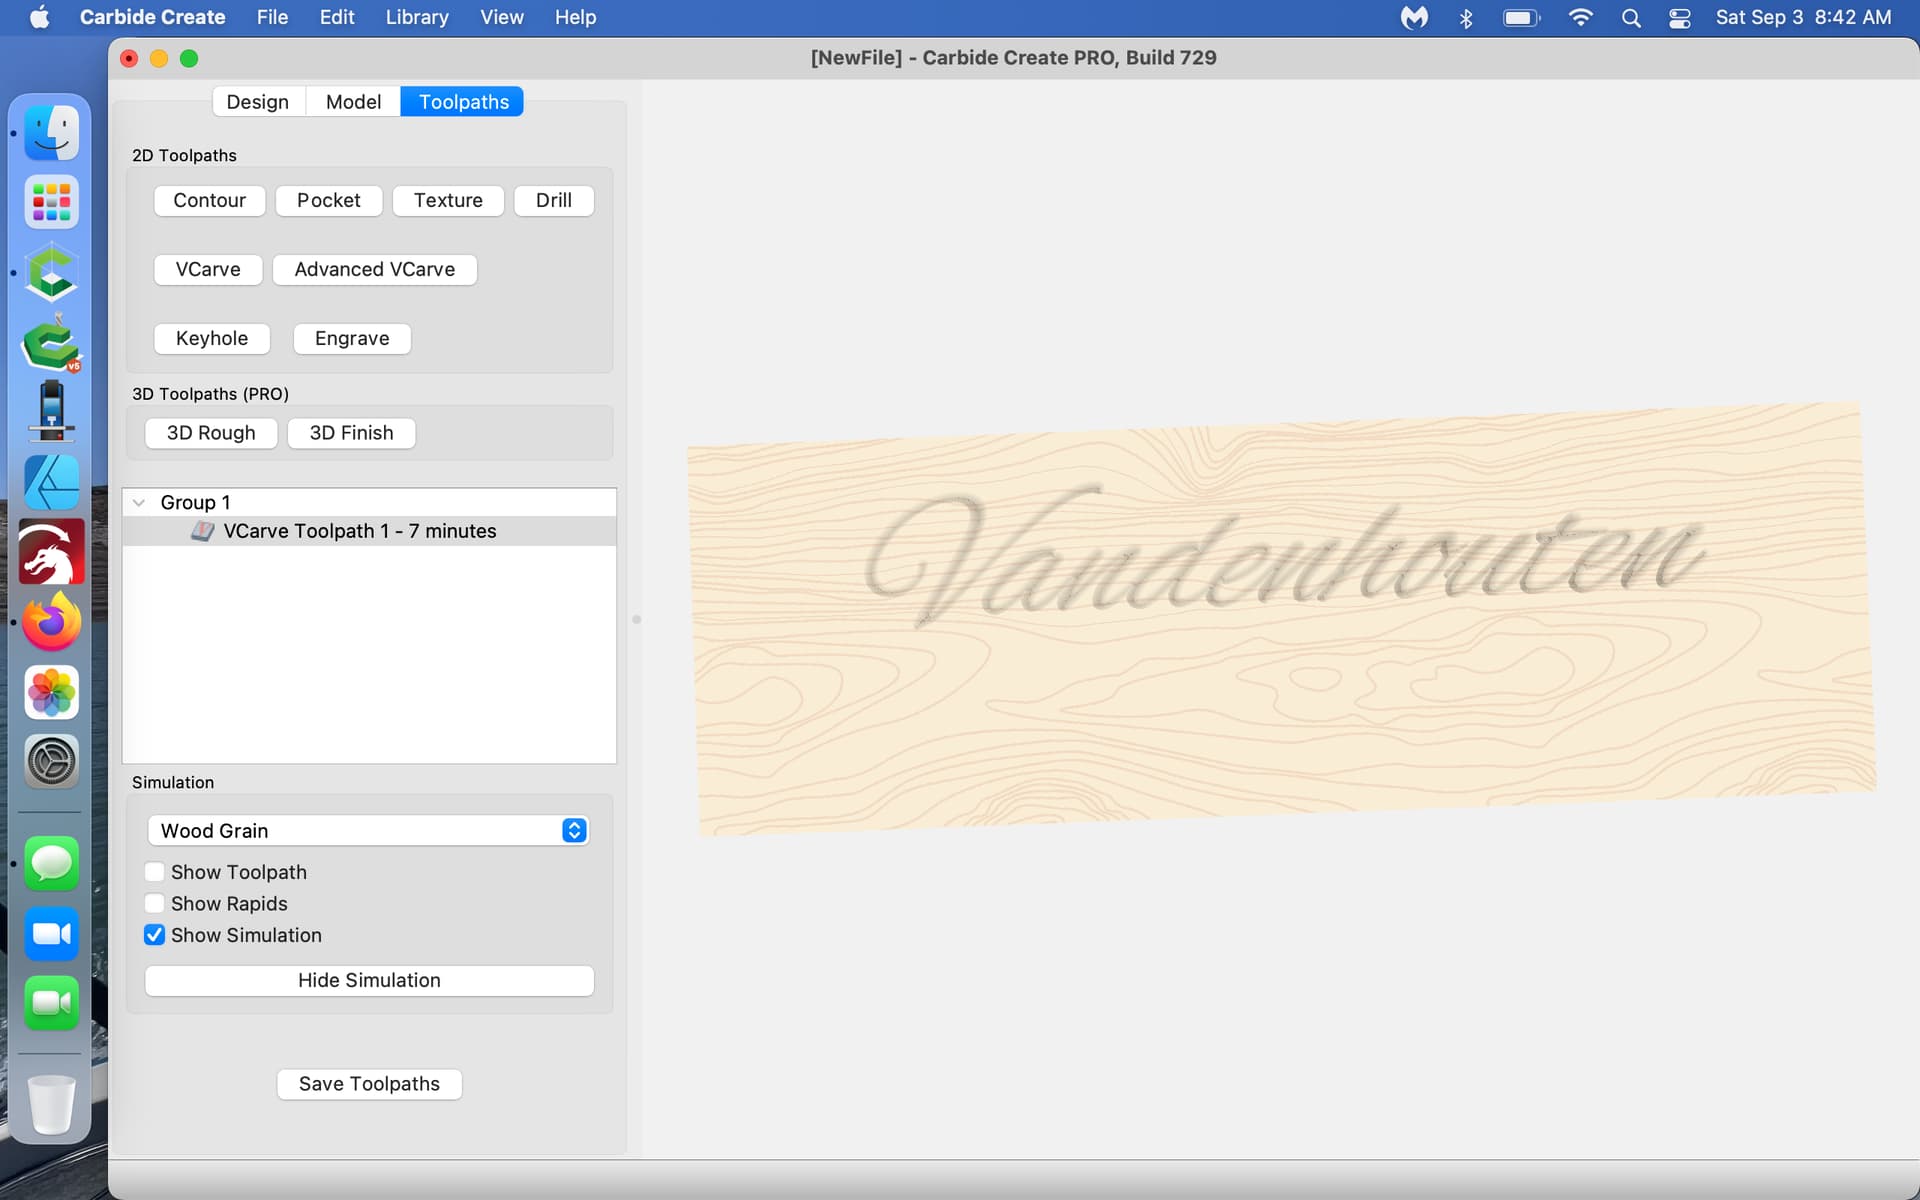Open the Help menu
Viewport: 1920px width, 1200px height.
click(575, 17)
